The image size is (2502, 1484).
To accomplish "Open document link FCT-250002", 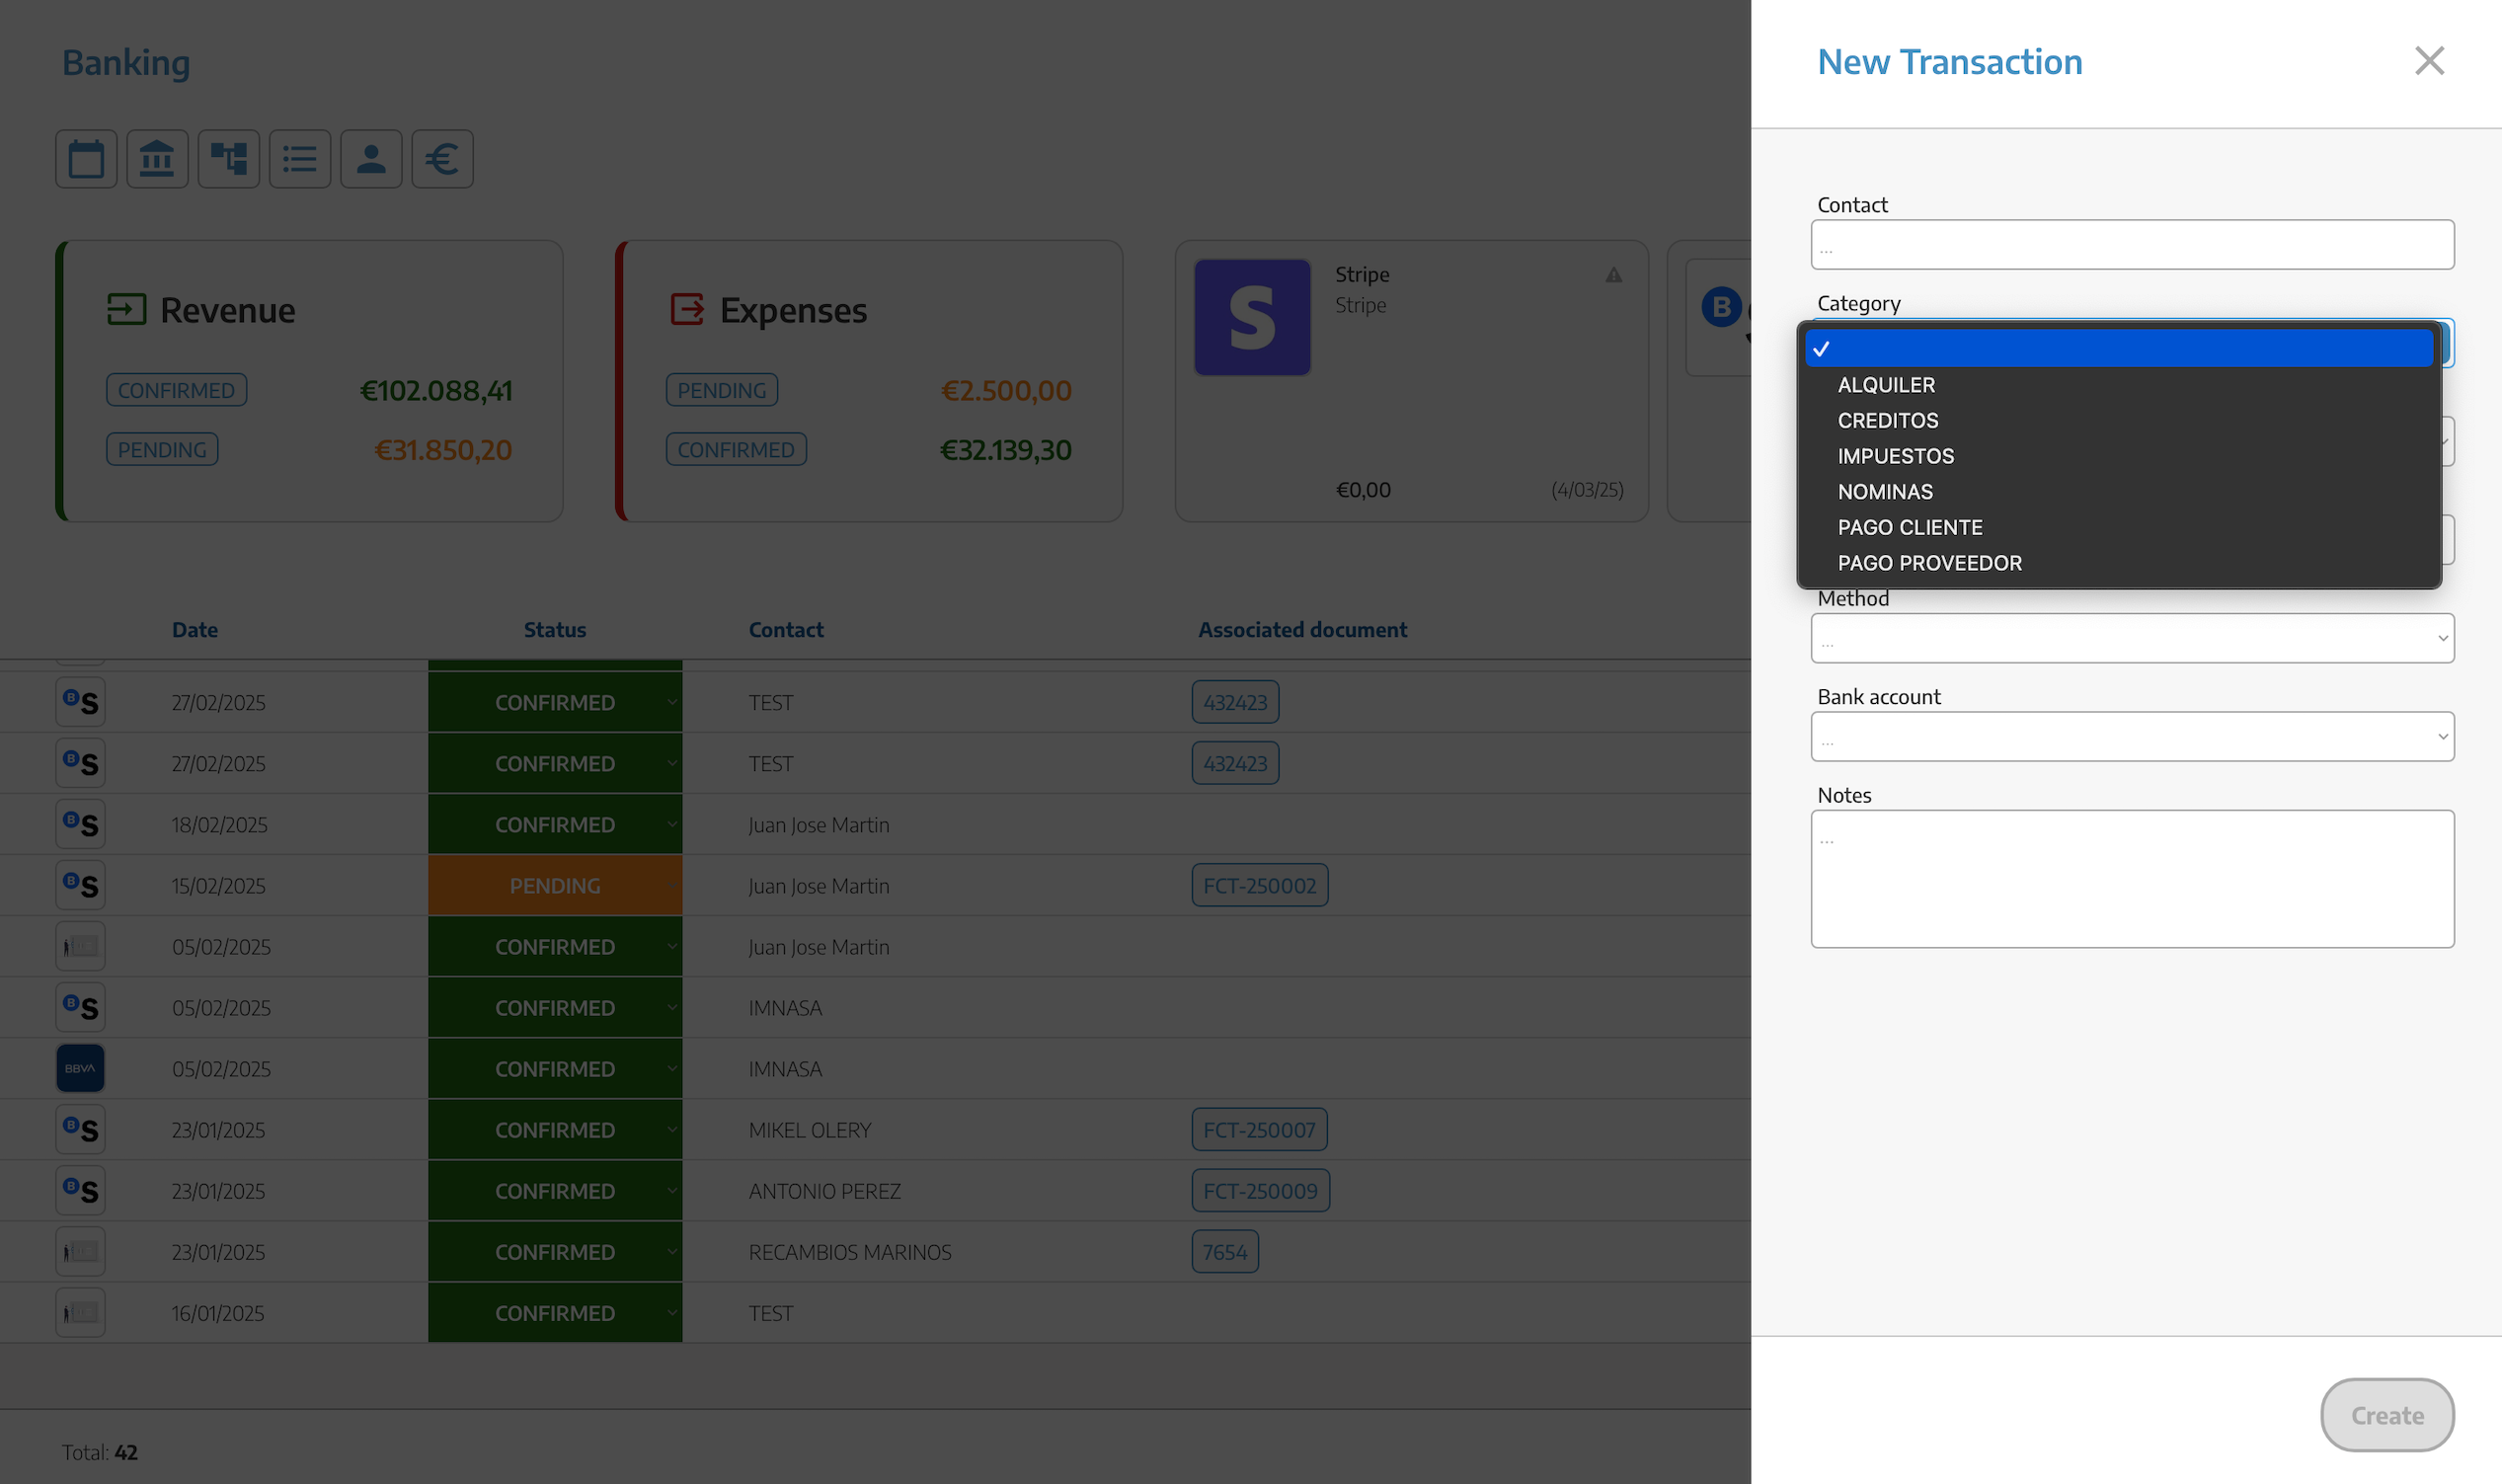I will [1260, 885].
